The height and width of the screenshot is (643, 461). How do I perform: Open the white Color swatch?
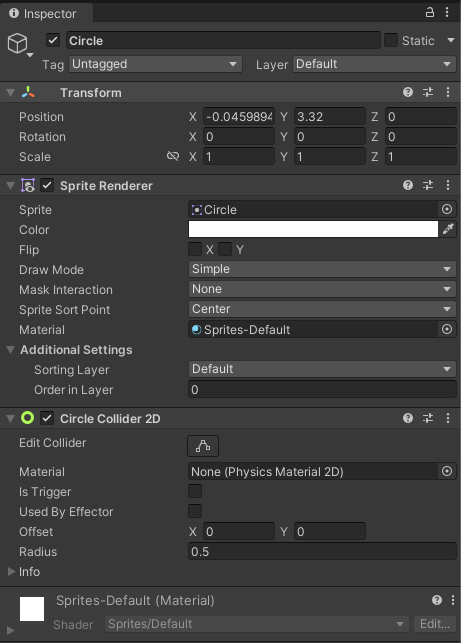pos(313,229)
